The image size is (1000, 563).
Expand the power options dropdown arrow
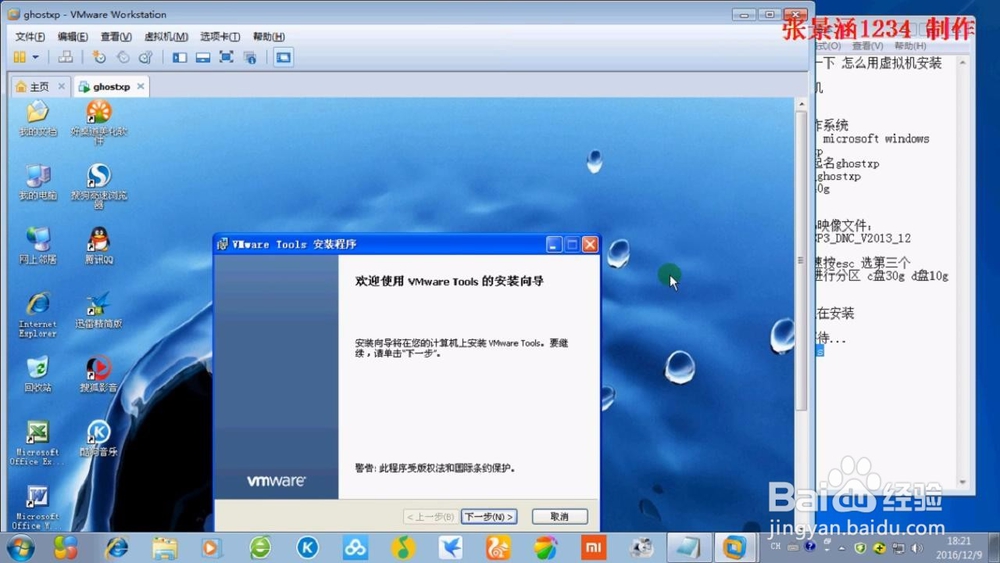[36, 57]
